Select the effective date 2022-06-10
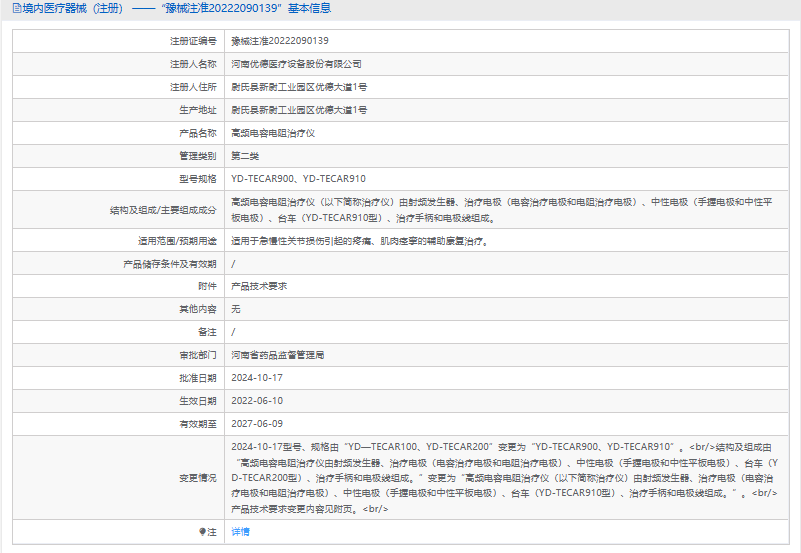This screenshot has height=553, width=801. point(257,401)
